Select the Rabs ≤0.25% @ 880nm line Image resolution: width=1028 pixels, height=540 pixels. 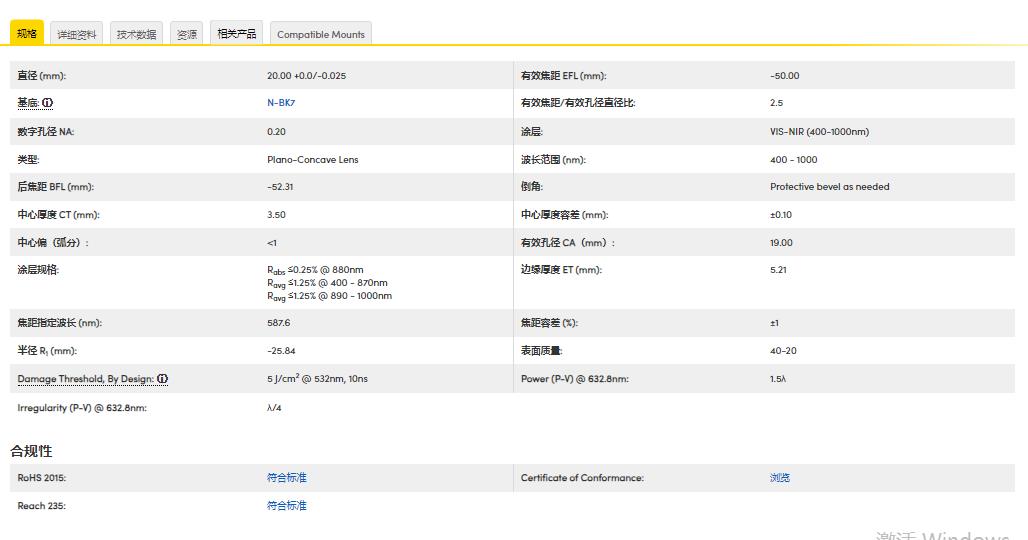(x=315, y=270)
